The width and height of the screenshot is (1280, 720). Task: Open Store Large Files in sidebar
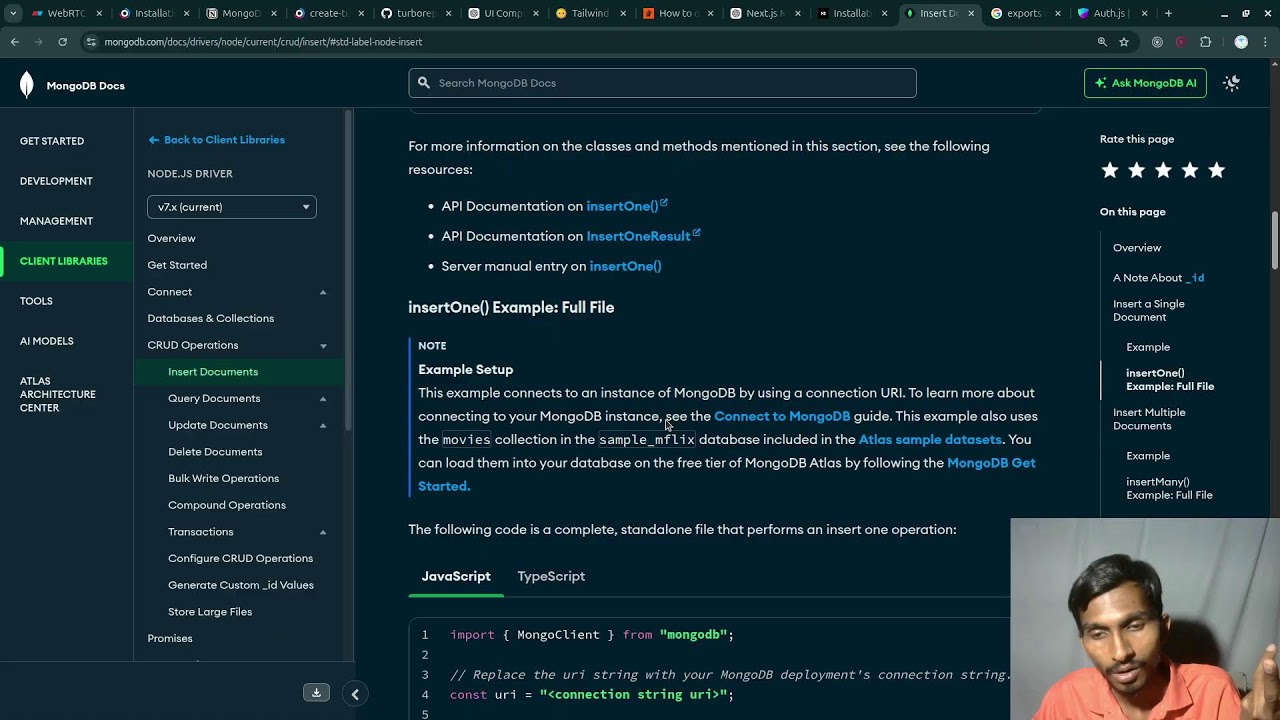(x=210, y=612)
